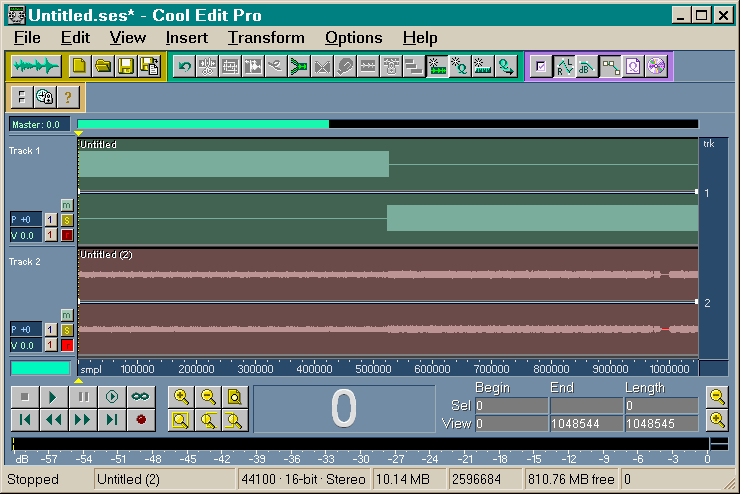Mute Track 2 with its m button
Screen dimensions: 740x494
(x=67, y=315)
